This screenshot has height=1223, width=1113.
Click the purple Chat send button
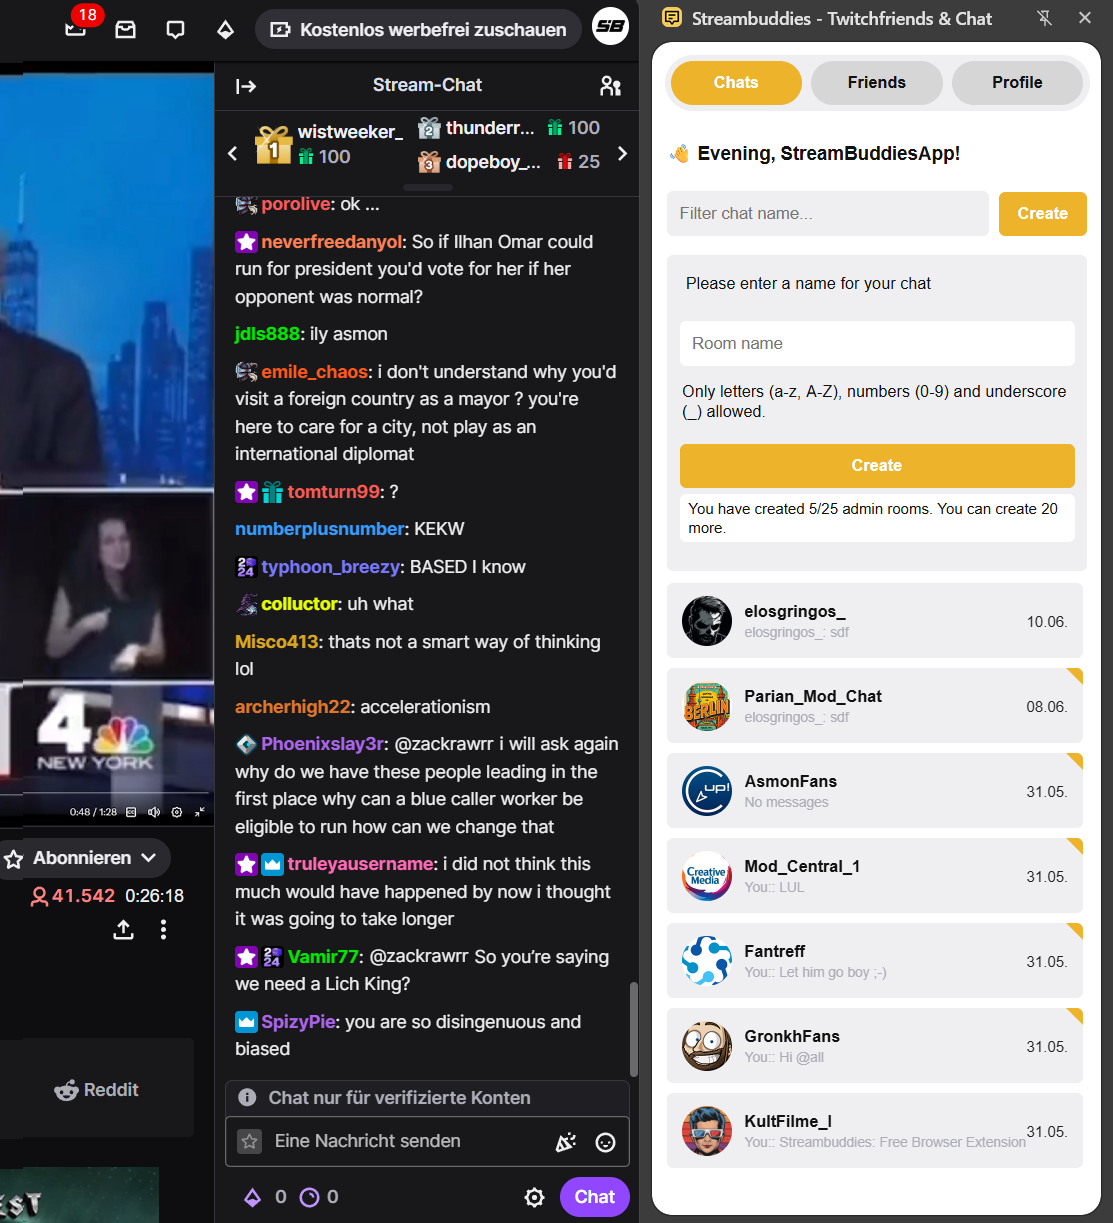[595, 1197]
